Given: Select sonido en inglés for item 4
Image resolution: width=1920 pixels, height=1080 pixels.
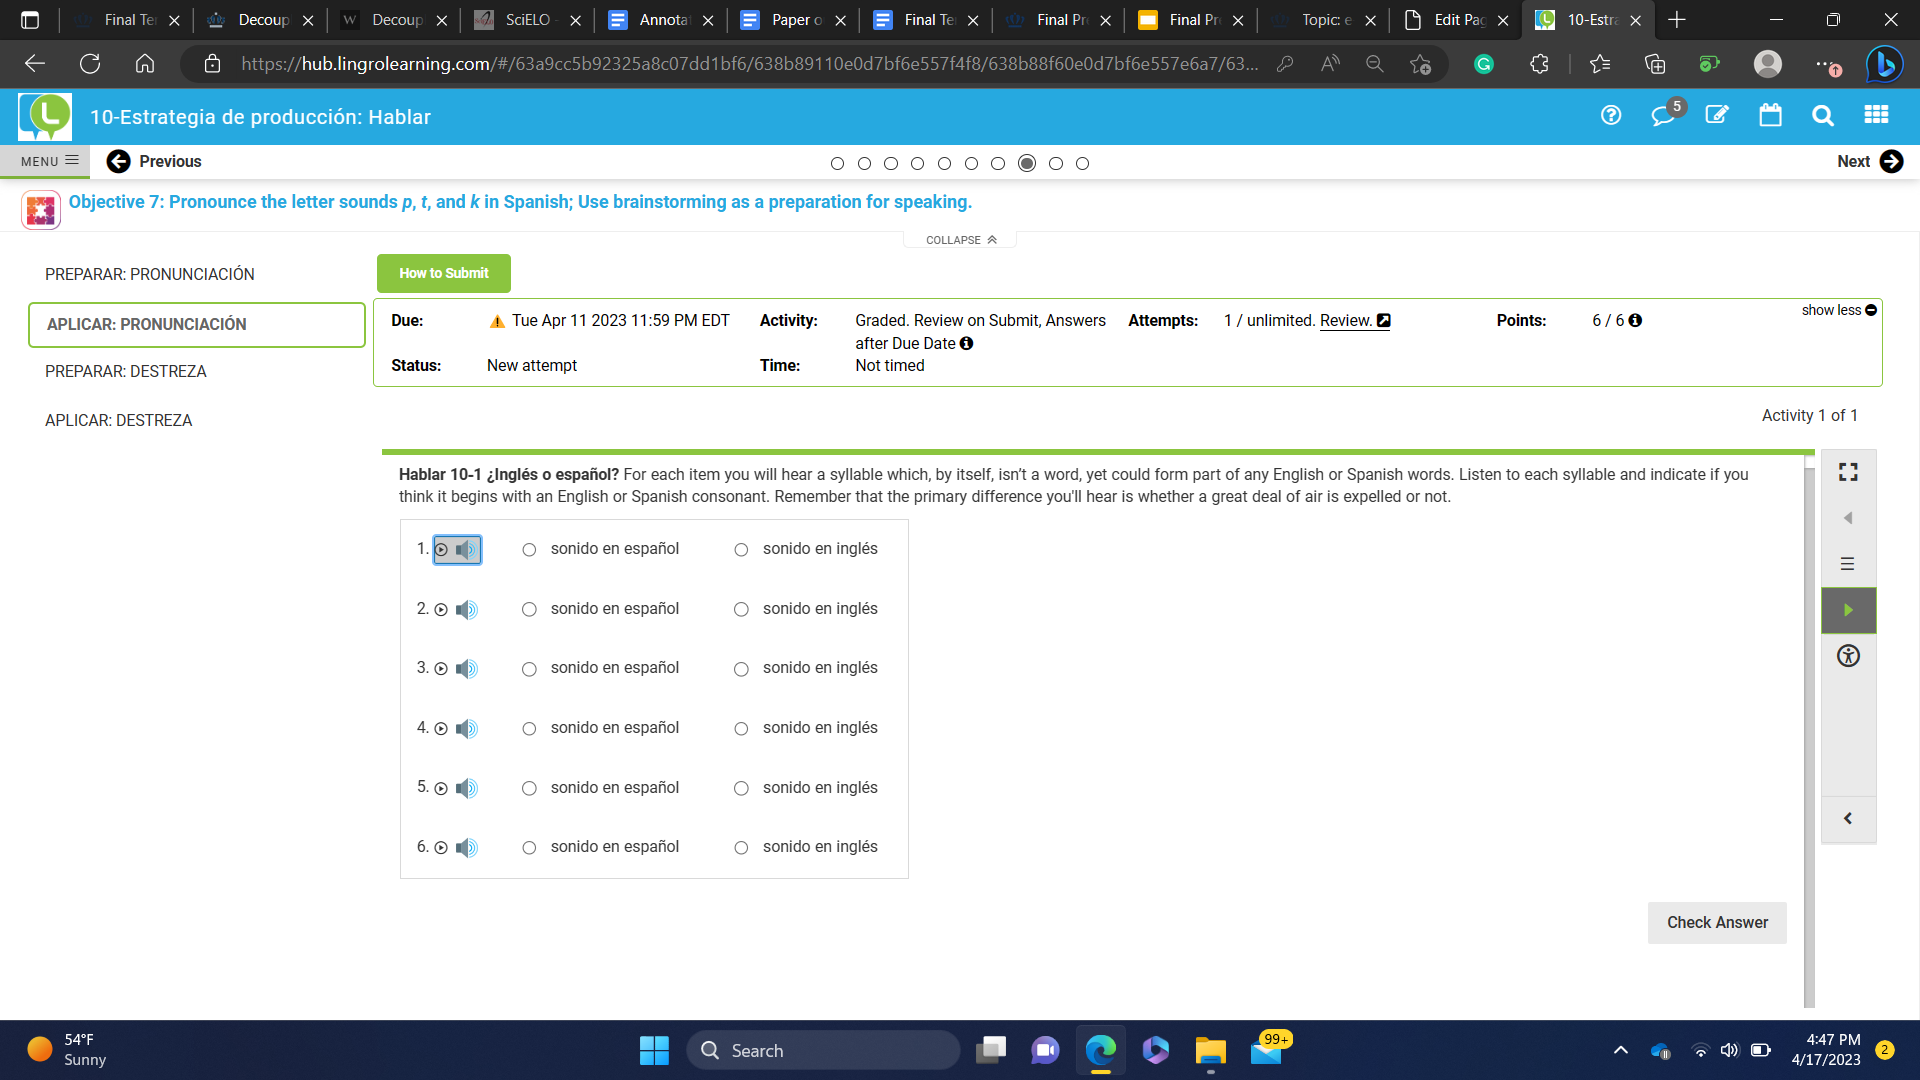Looking at the screenshot, I should (741, 729).
